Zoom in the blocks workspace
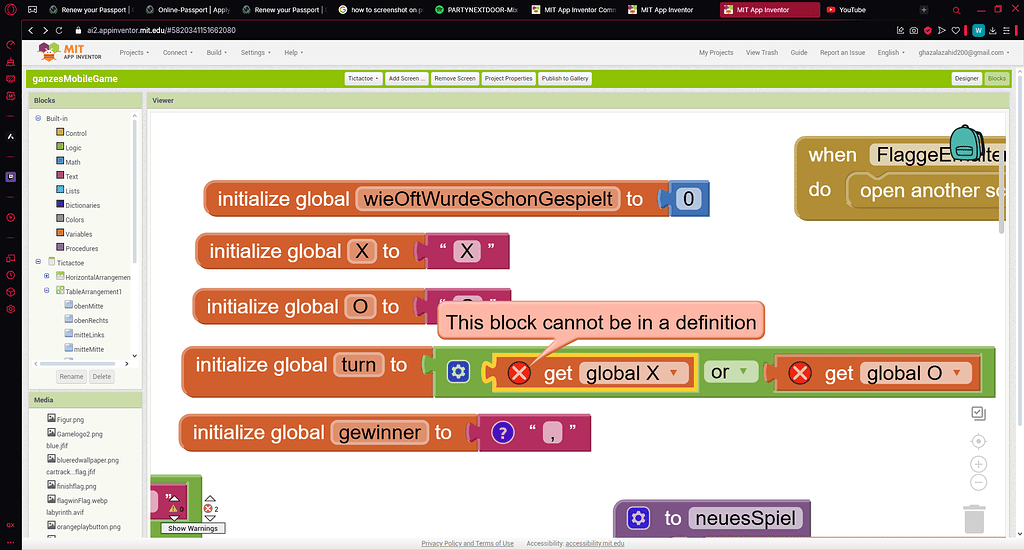 tap(979, 464)
